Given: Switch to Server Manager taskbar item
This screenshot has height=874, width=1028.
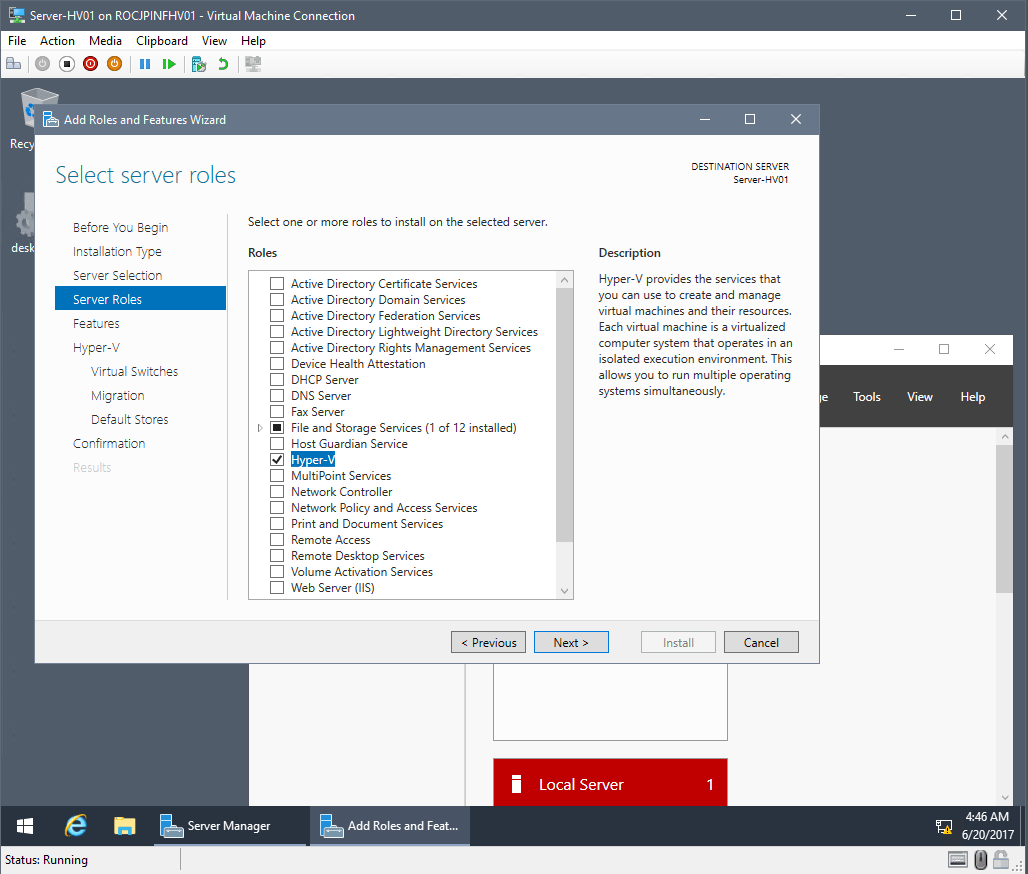Looking at the screenshot, I should (x=229, y=826).
